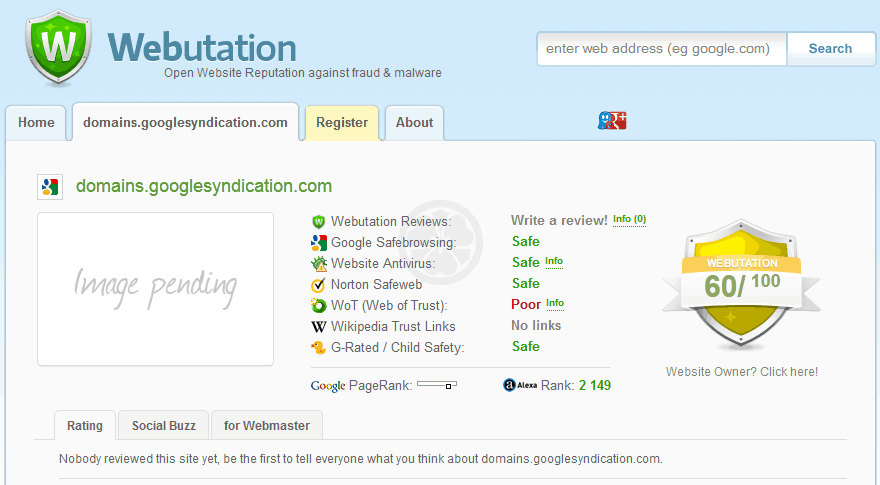Click Info (0) link next to reviews
880x485 pixels.
pos(629,219)
